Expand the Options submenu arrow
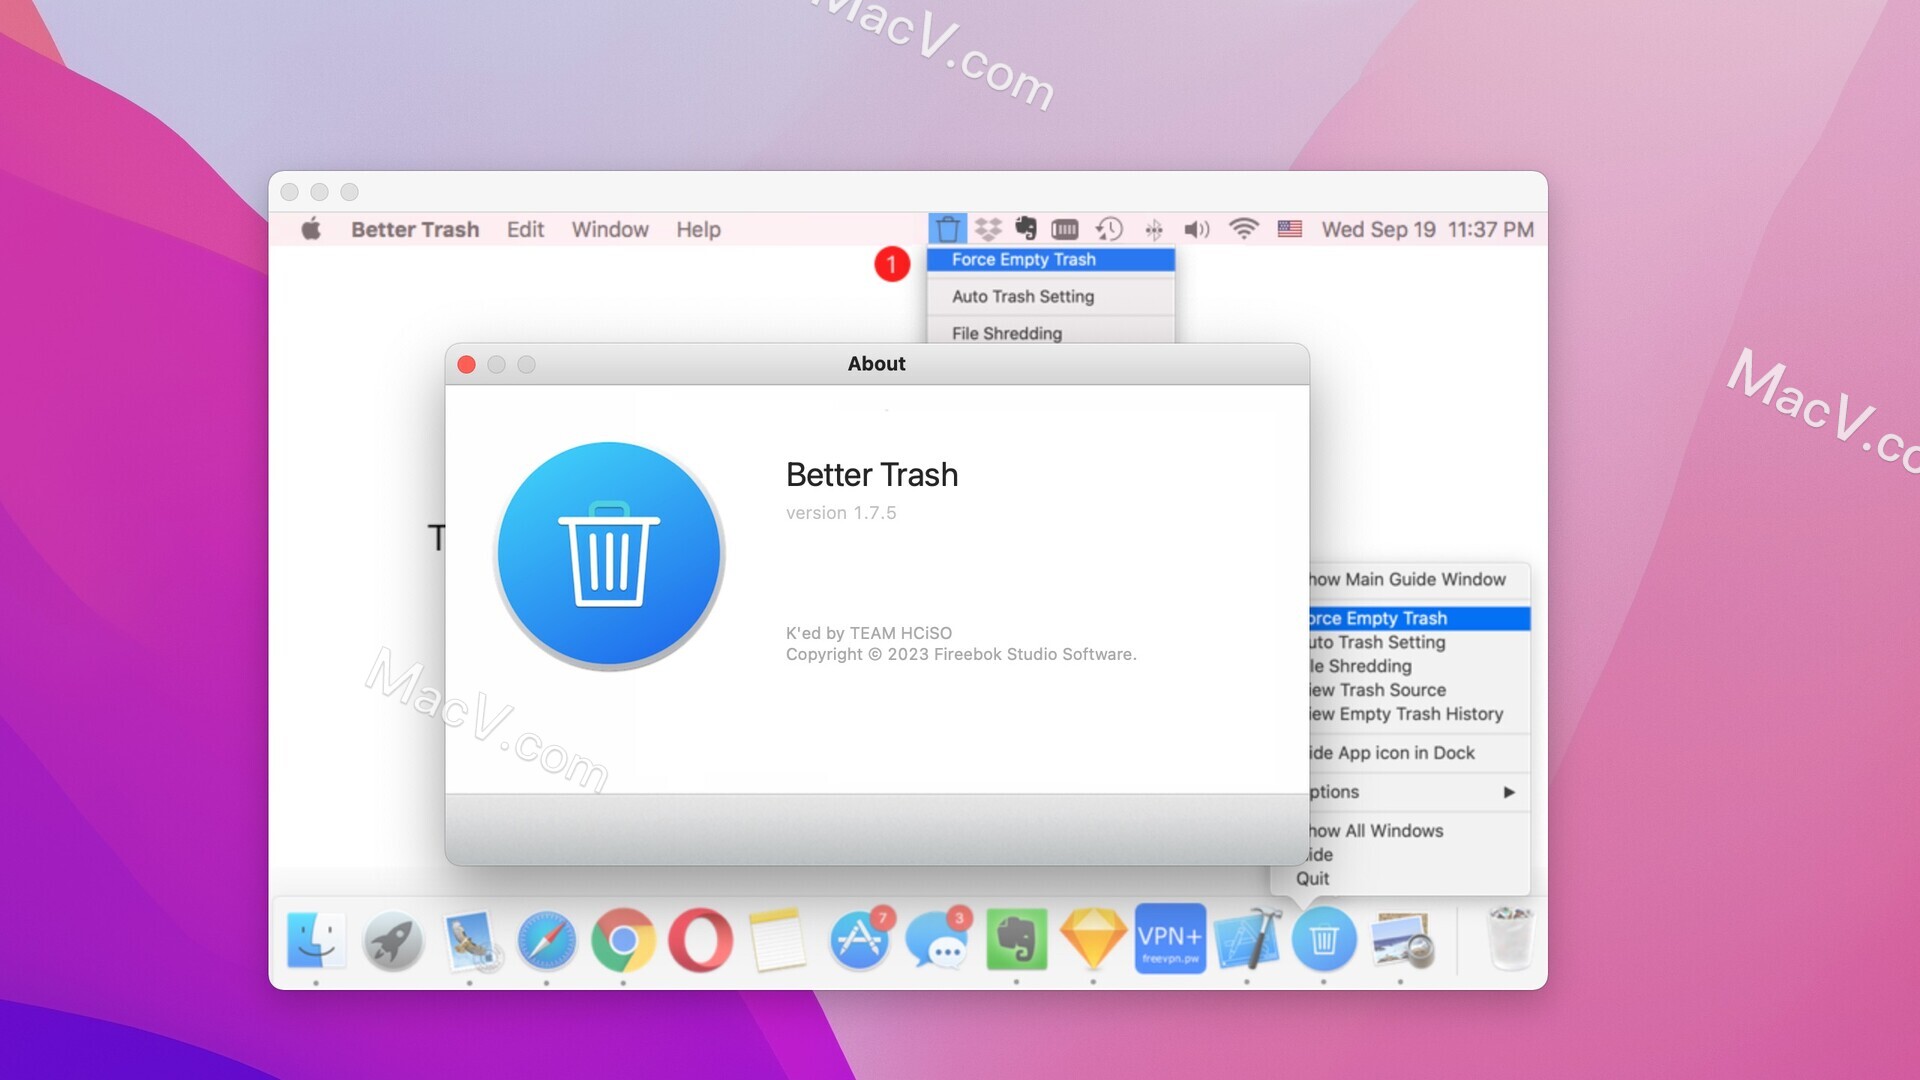The height and width of the screenshot is (1080, 1920). (x=1509, y=792)
